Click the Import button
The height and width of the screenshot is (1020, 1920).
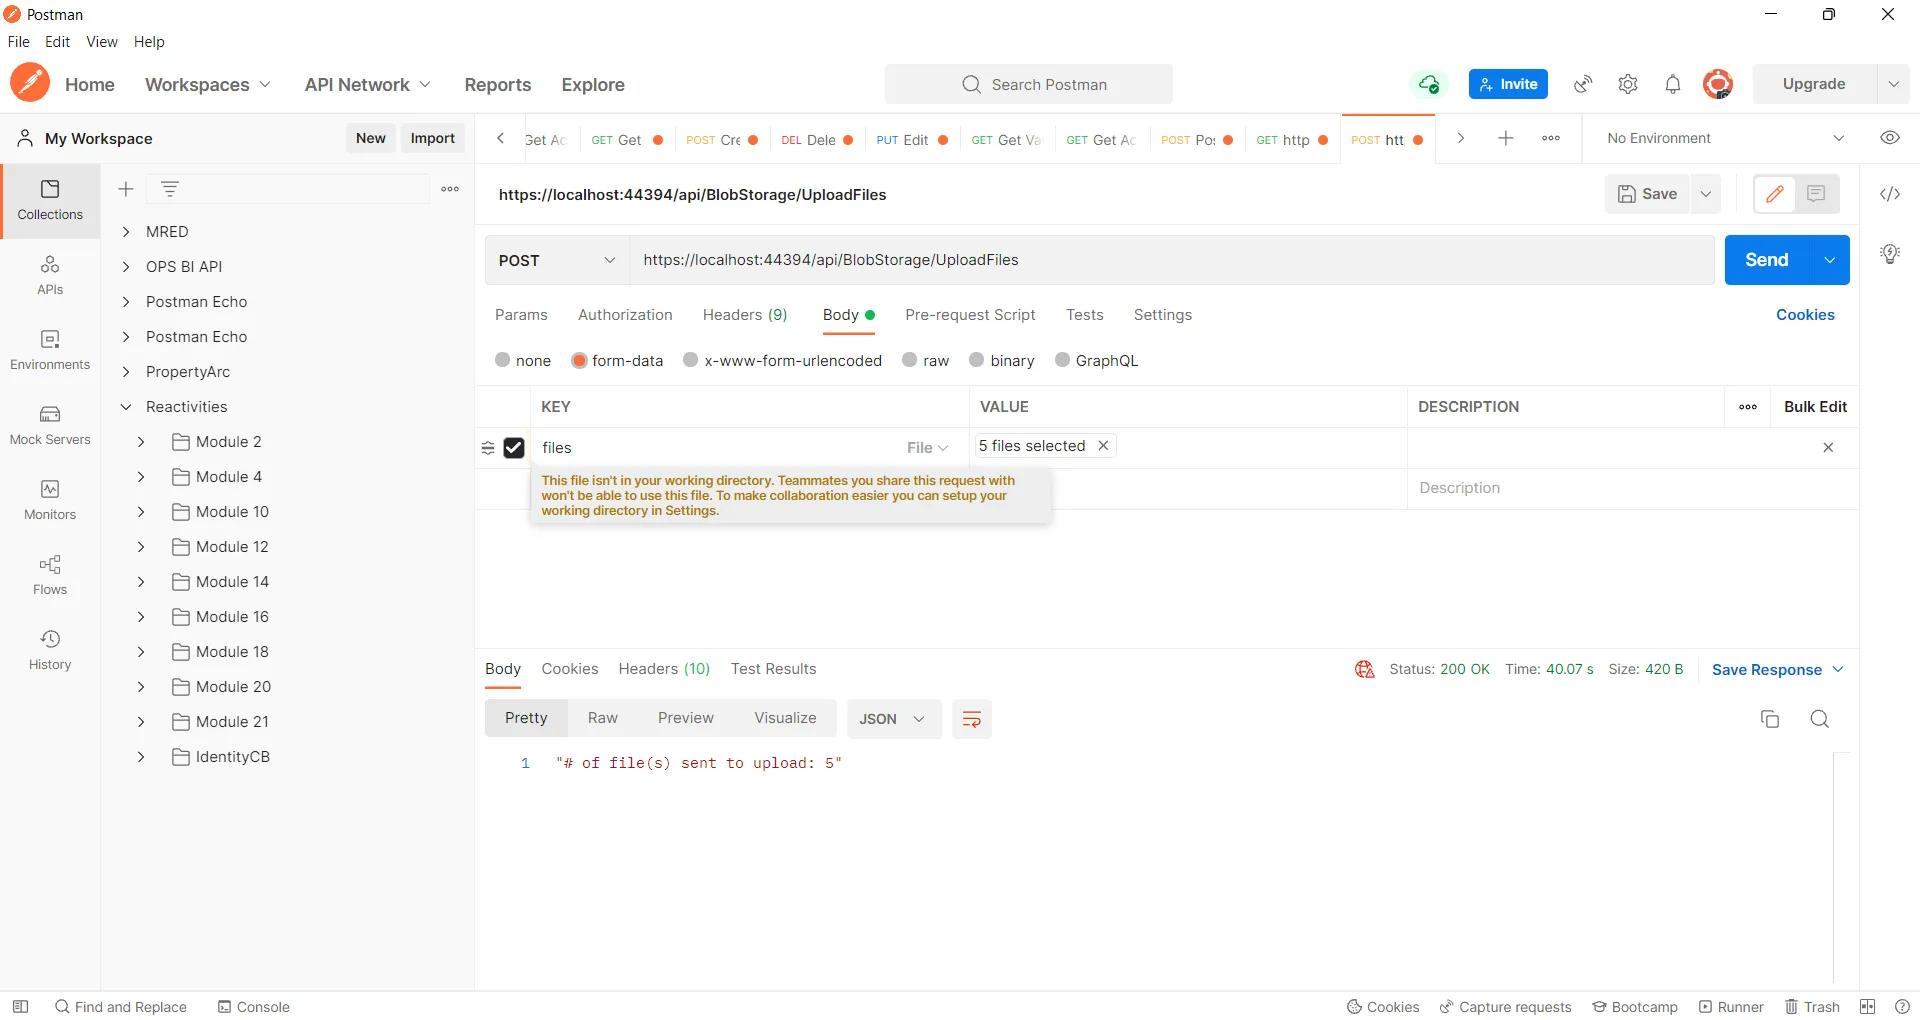[x=432, y=138]
